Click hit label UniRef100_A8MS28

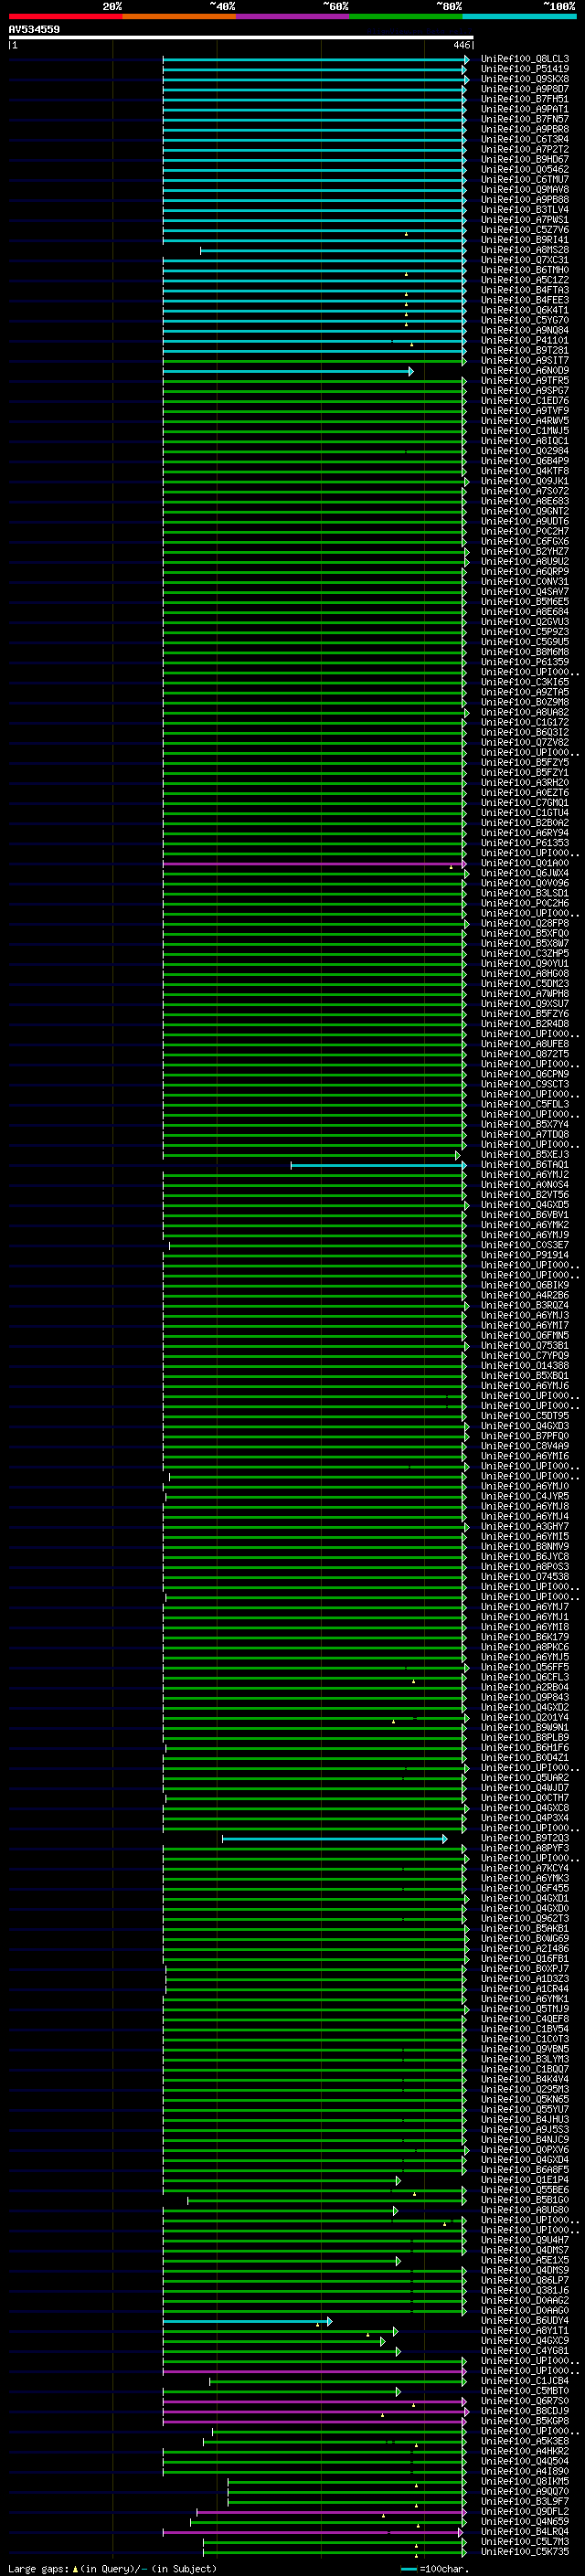(x=524, y=250)
